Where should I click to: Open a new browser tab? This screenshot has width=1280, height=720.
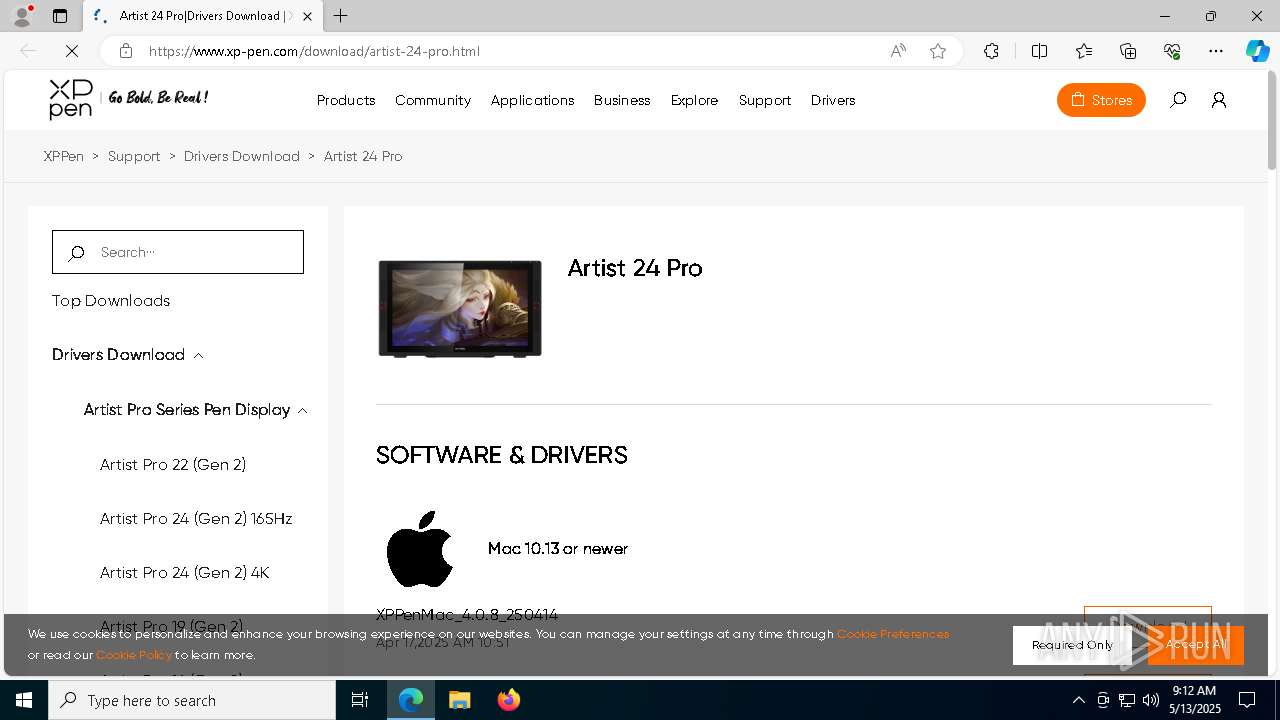tap(341, 16)
